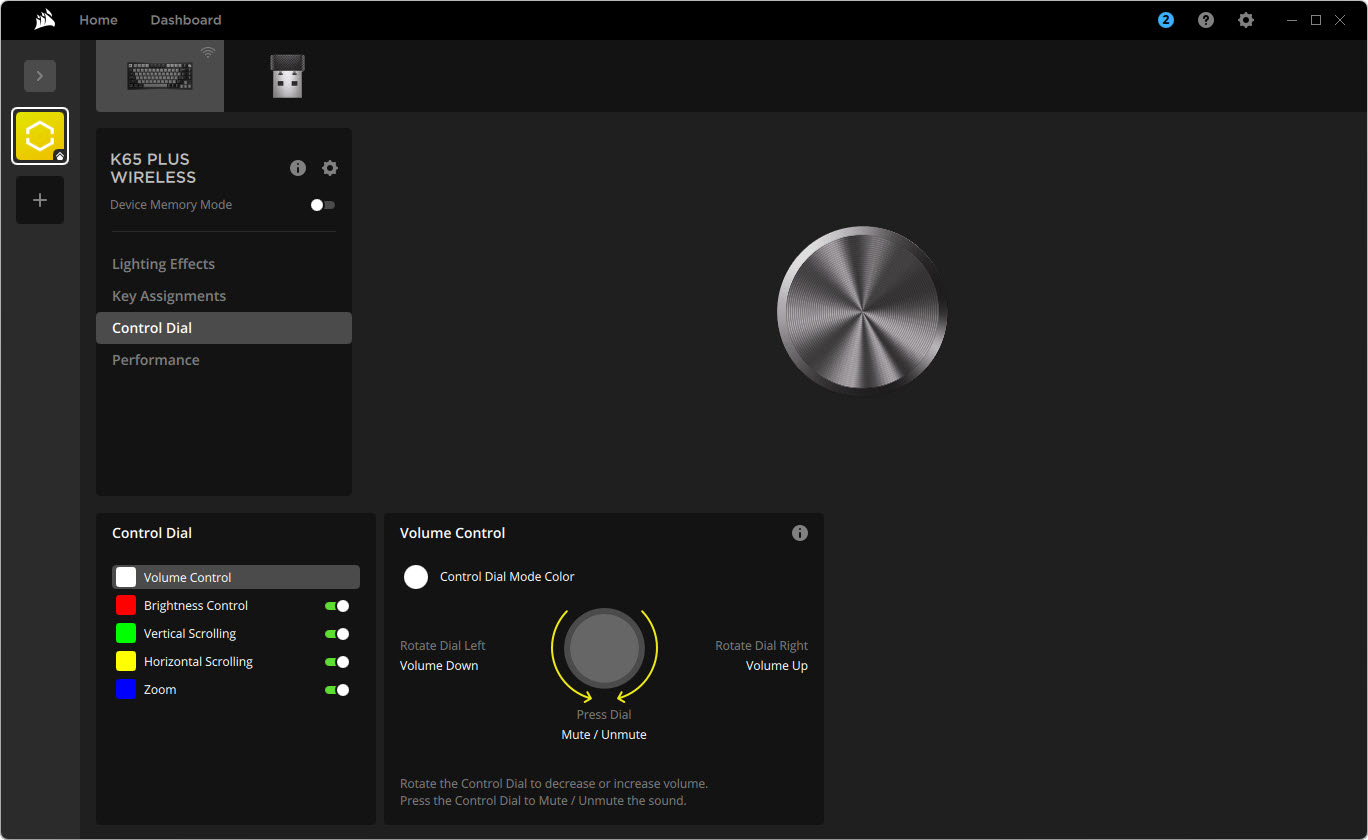
Task: Click the Mute / Unmute label
Action: click(x=604, y=735)
